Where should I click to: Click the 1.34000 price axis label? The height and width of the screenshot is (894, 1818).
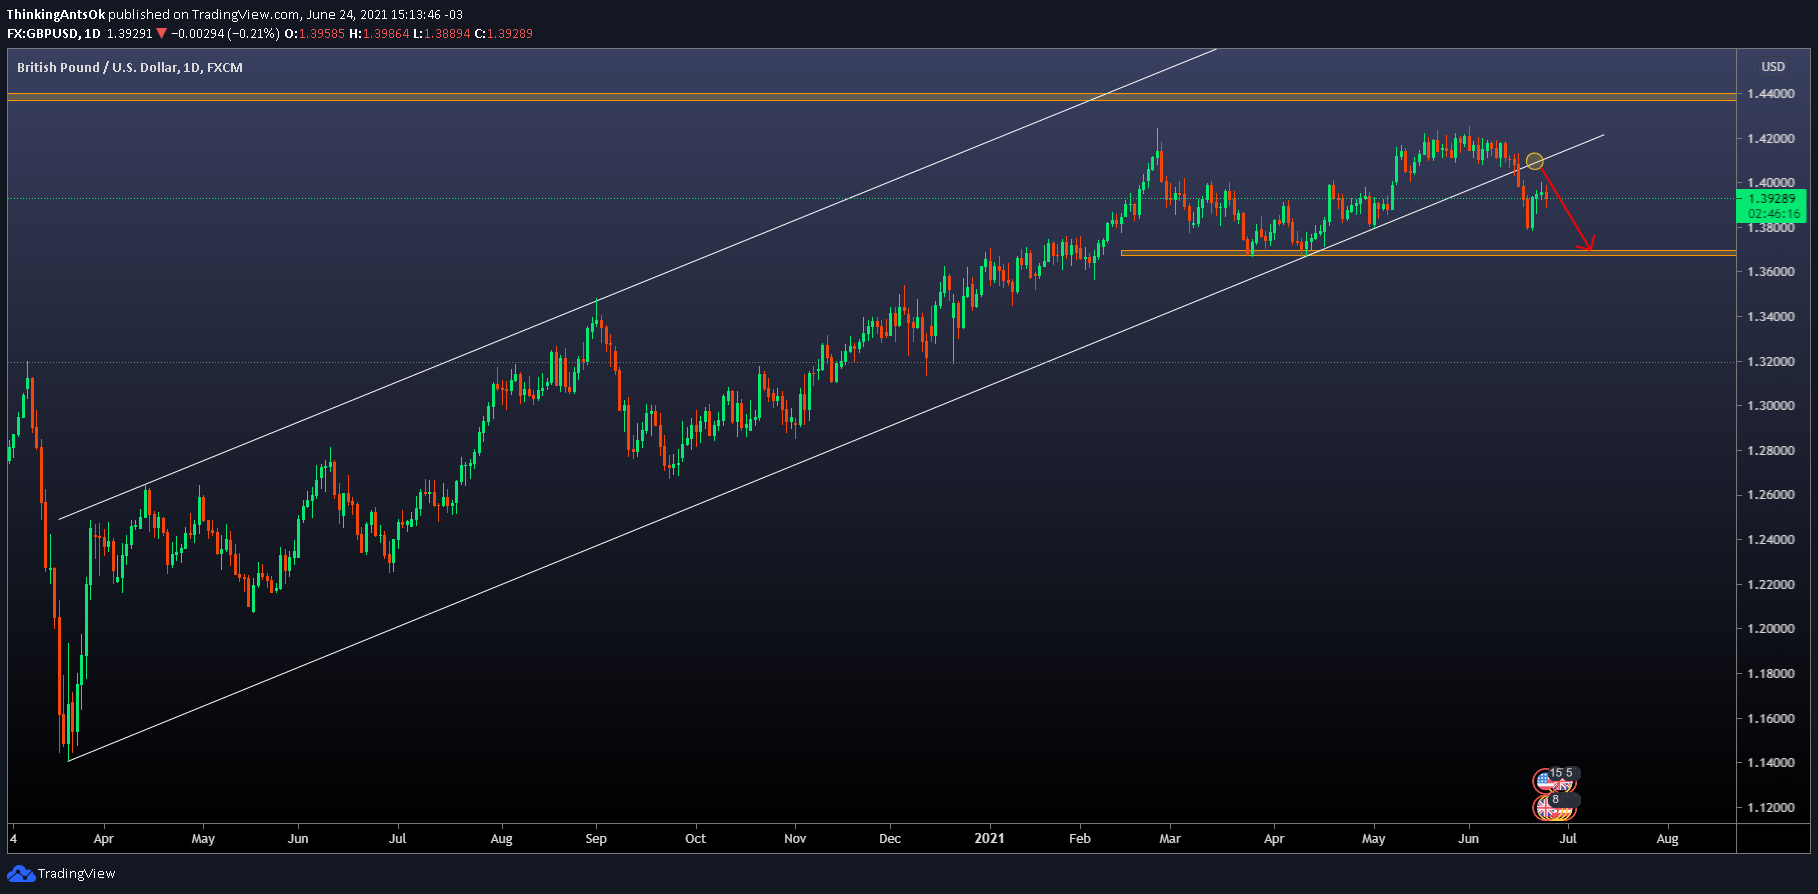[x=1771, y=317]
